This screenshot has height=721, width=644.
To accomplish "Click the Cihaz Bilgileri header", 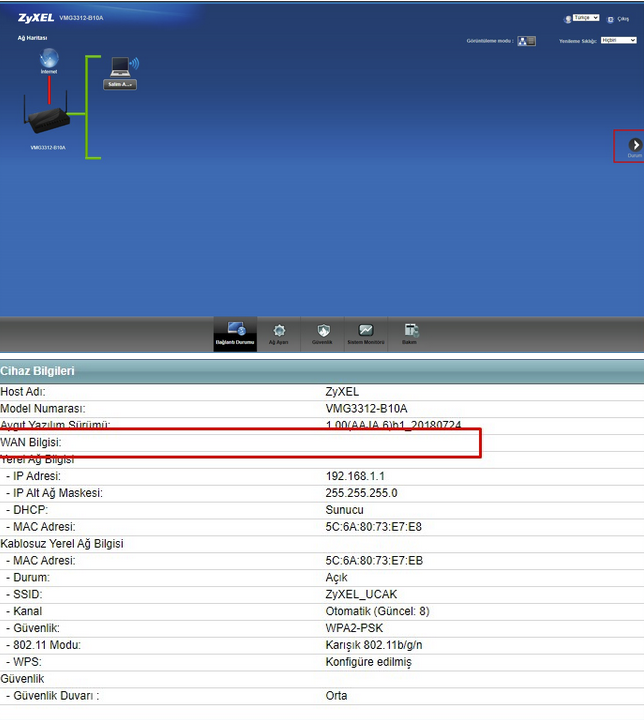I will pos(37,371).
